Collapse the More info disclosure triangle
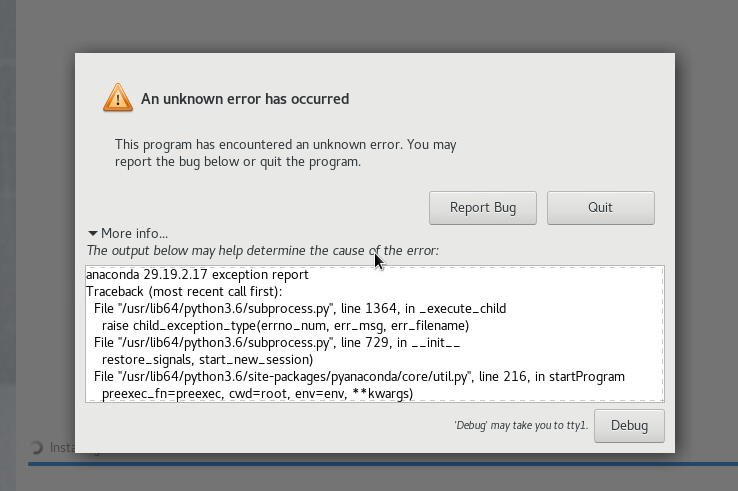The width and height of the screenshot is (738, 491). click(x=93, y=233)
